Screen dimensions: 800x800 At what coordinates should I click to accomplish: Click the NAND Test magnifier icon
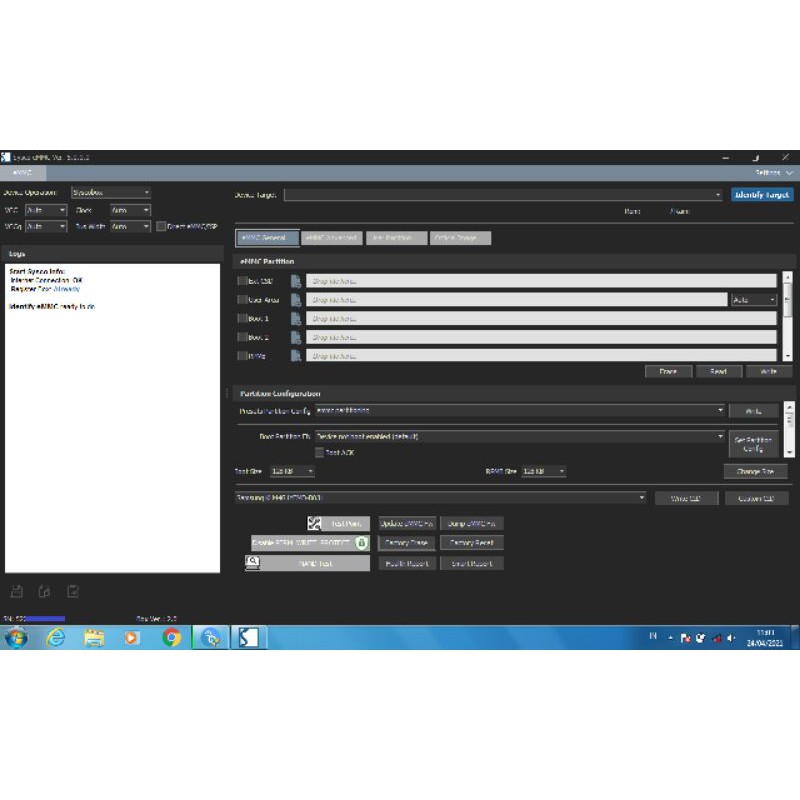coord(253,563)
